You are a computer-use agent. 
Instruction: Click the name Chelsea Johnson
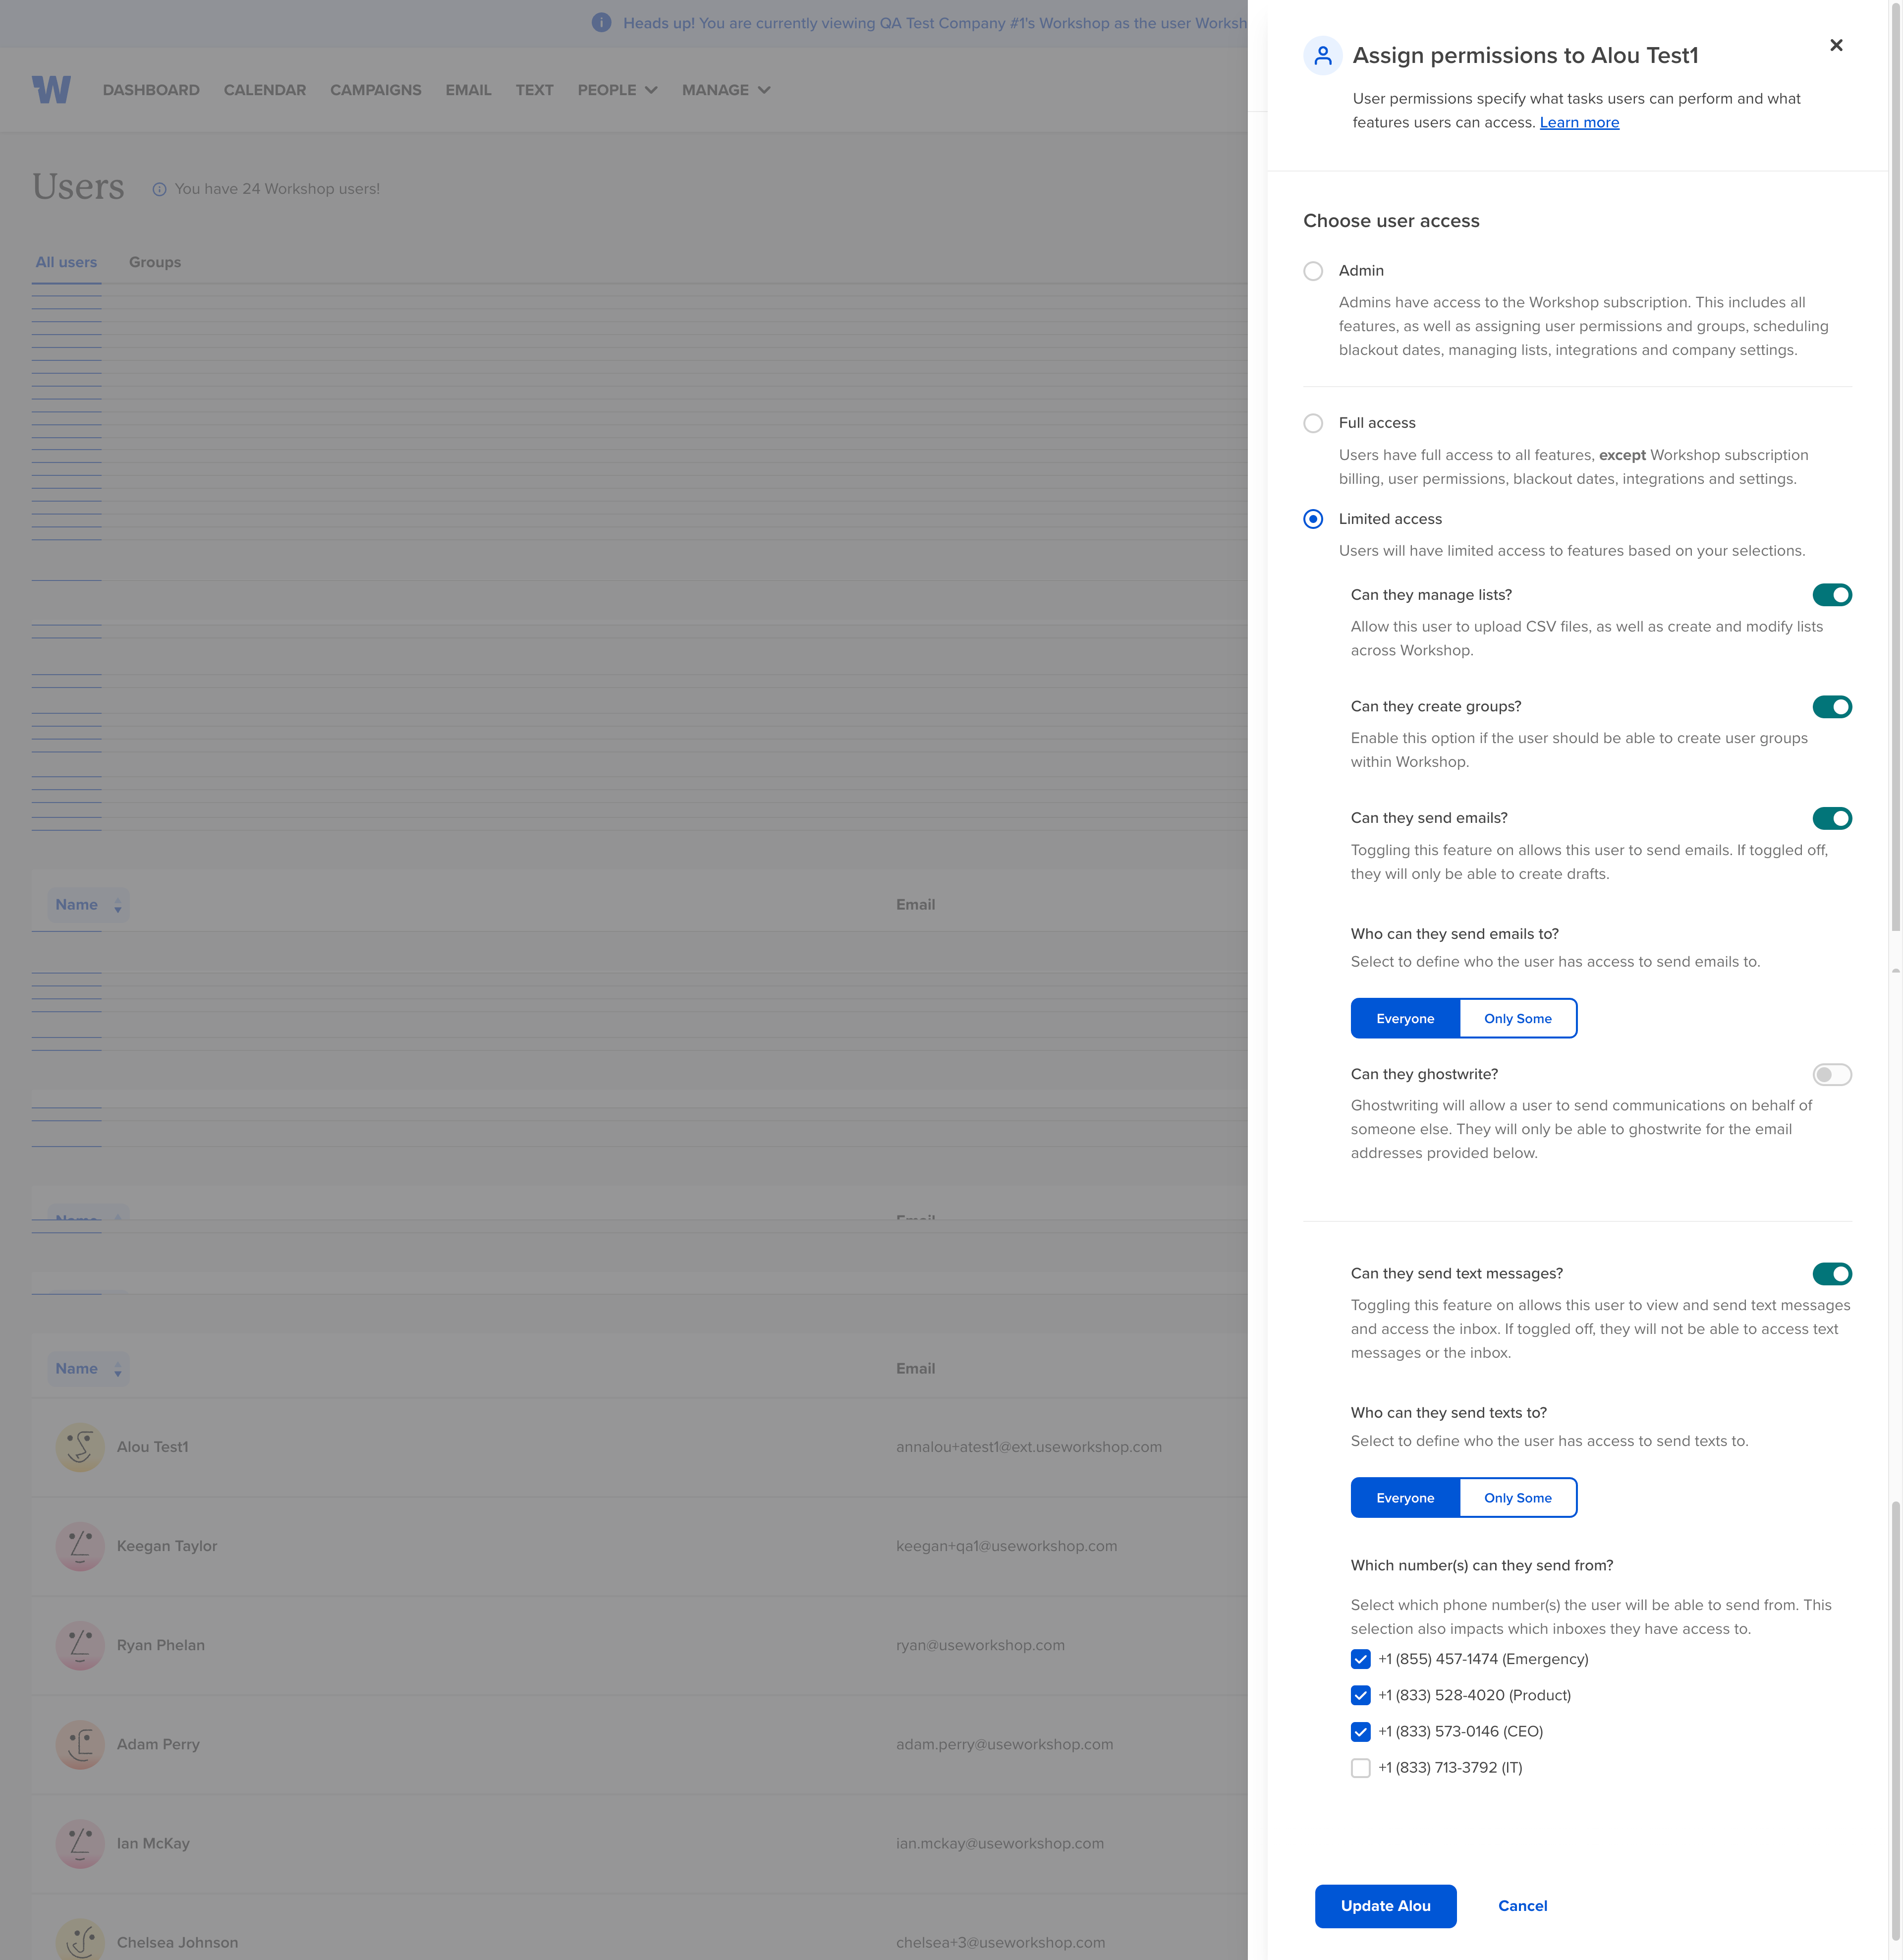(177, 1942)
